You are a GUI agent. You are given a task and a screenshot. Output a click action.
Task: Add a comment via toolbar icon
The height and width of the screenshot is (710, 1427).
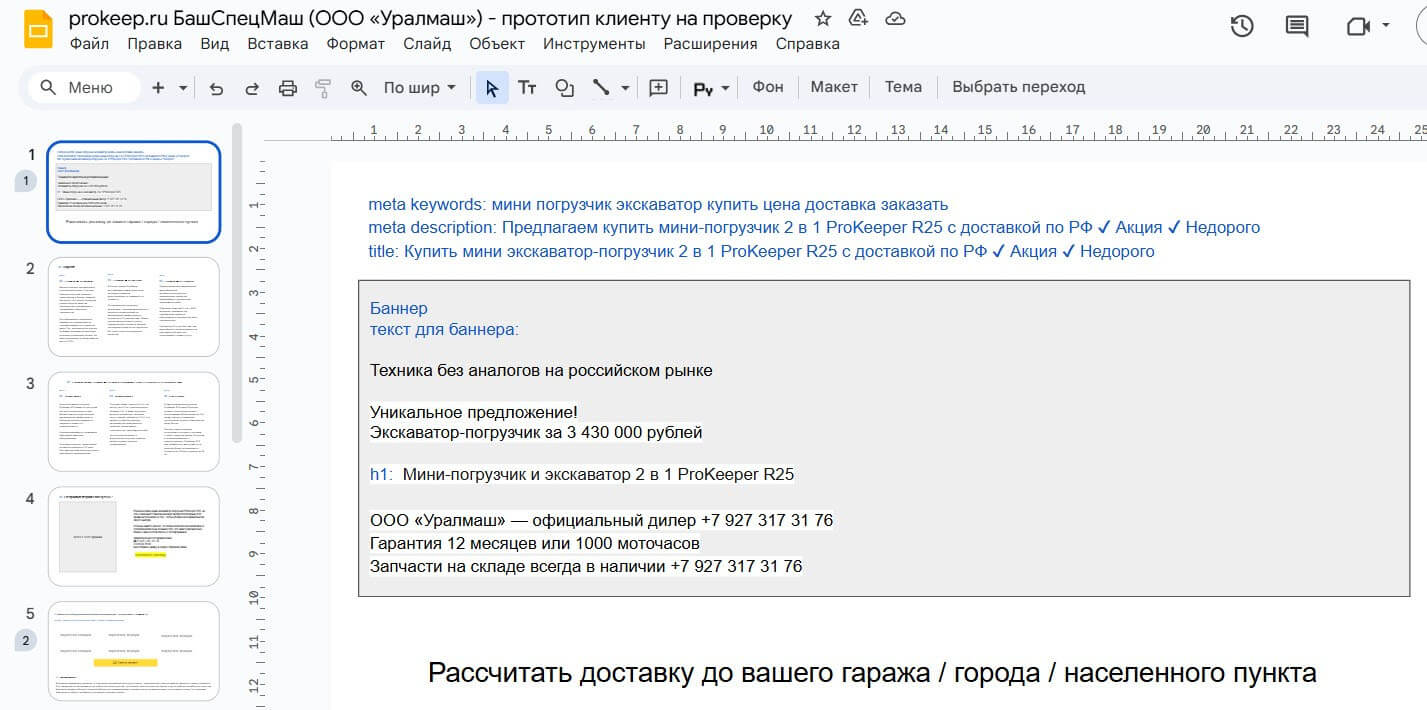[x=658, y=88]
